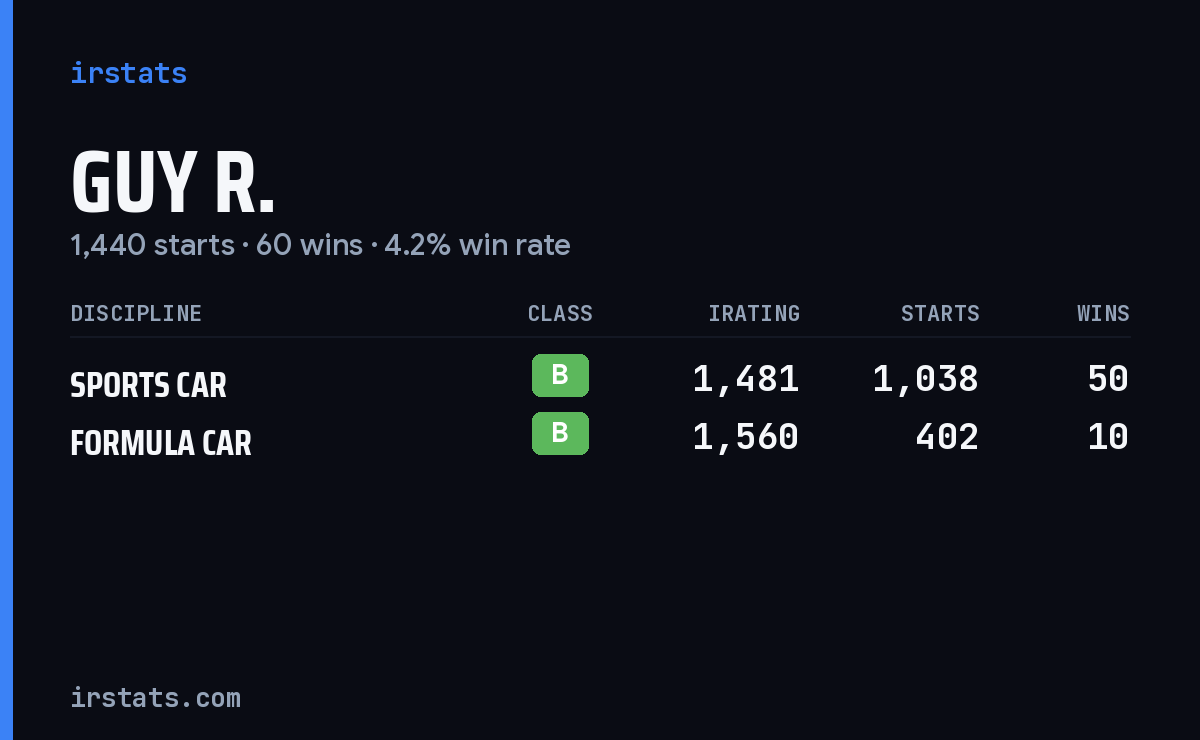Click the Formula Car class B badge
This screenshot has width=1200, height=740.
[x=560, y=433]
